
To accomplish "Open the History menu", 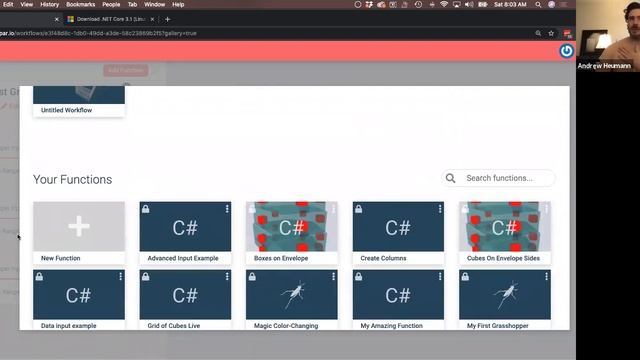I will tap(49, 4).
